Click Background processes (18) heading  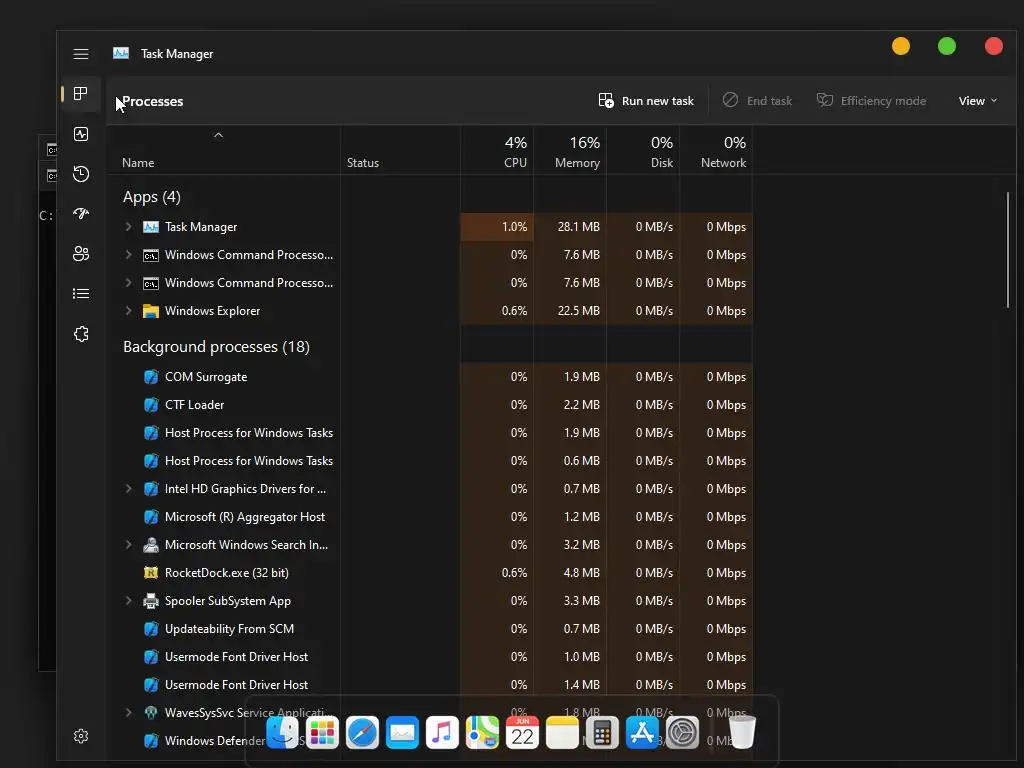[x=216, y=347]
